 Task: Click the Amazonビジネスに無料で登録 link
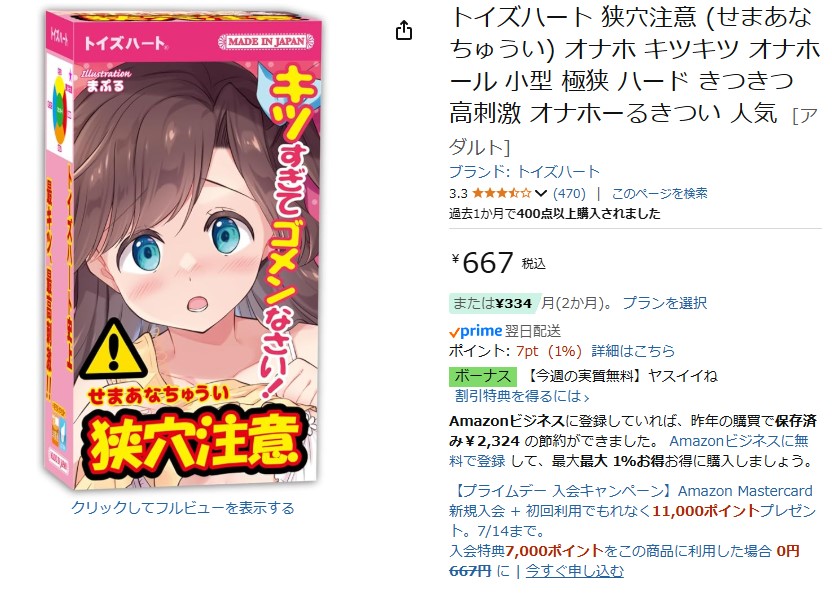pyautogui.click(x=629, y=451)
